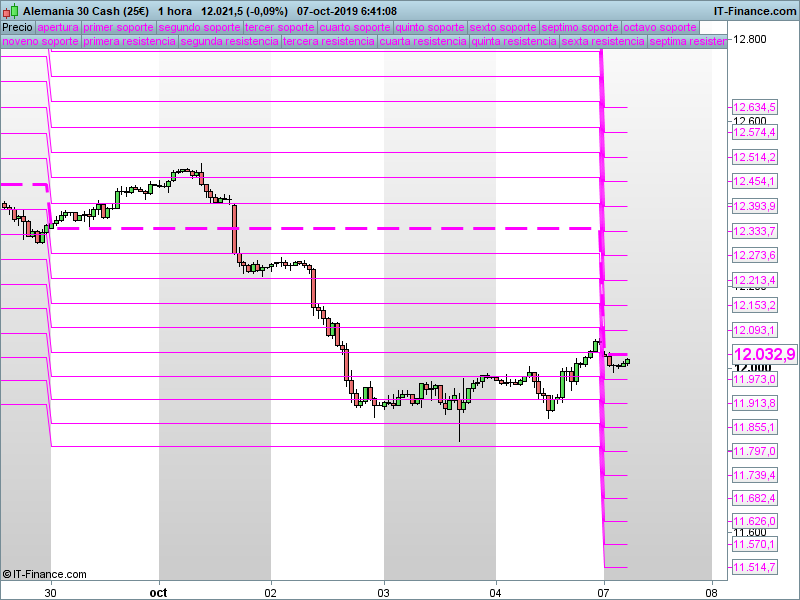800x600 pixels.
Task: Click the 12.213,4 price level tag
Action: pos(755,280)
